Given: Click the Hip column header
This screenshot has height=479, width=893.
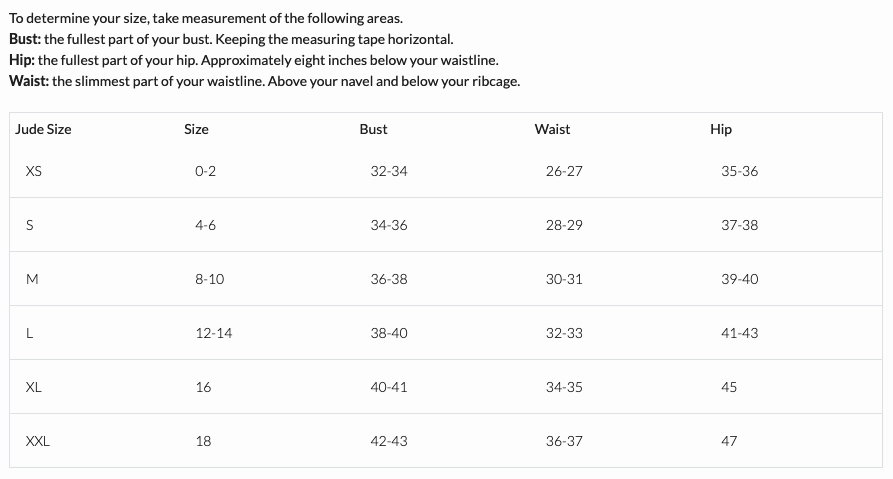Looking at the screenshot, I should point(720,129).
